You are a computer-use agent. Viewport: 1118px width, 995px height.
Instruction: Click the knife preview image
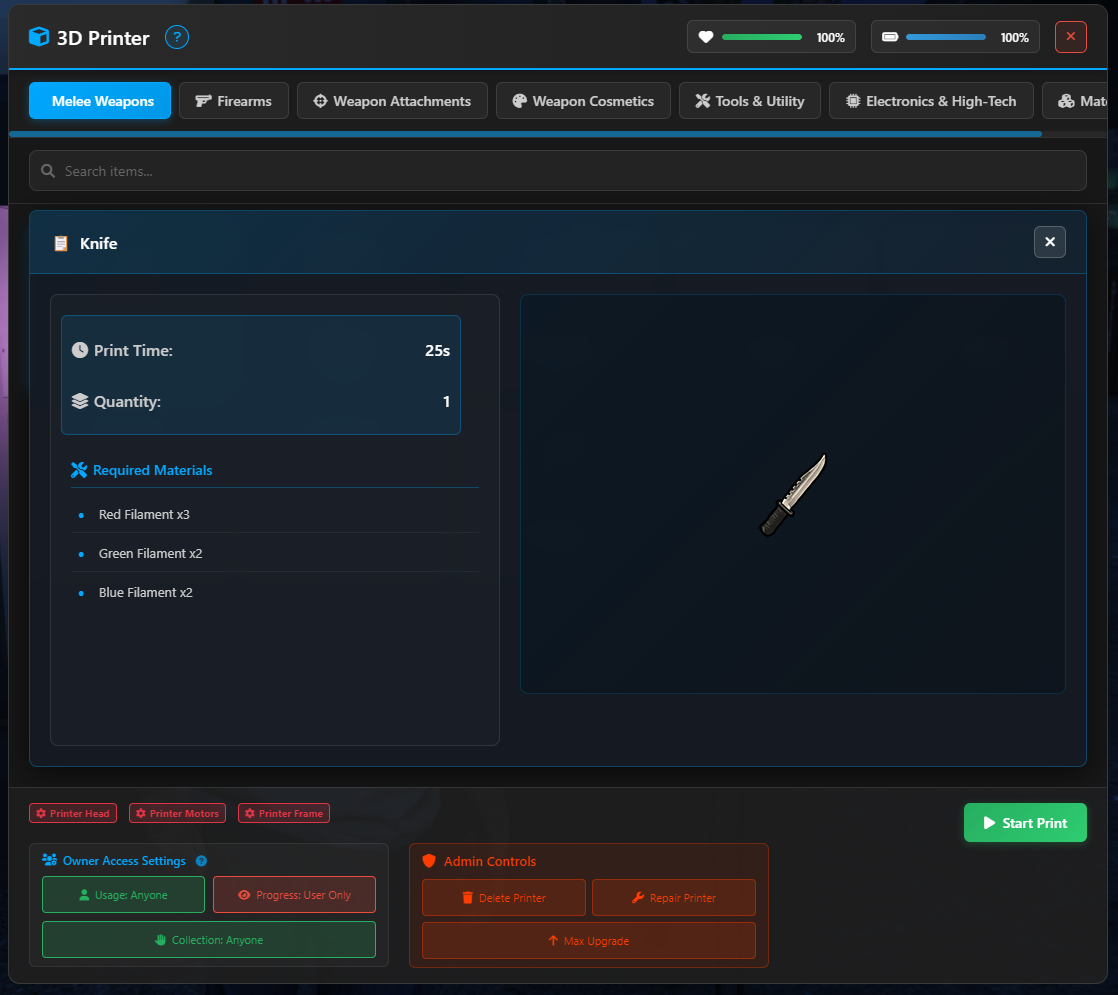click(793, 495)
